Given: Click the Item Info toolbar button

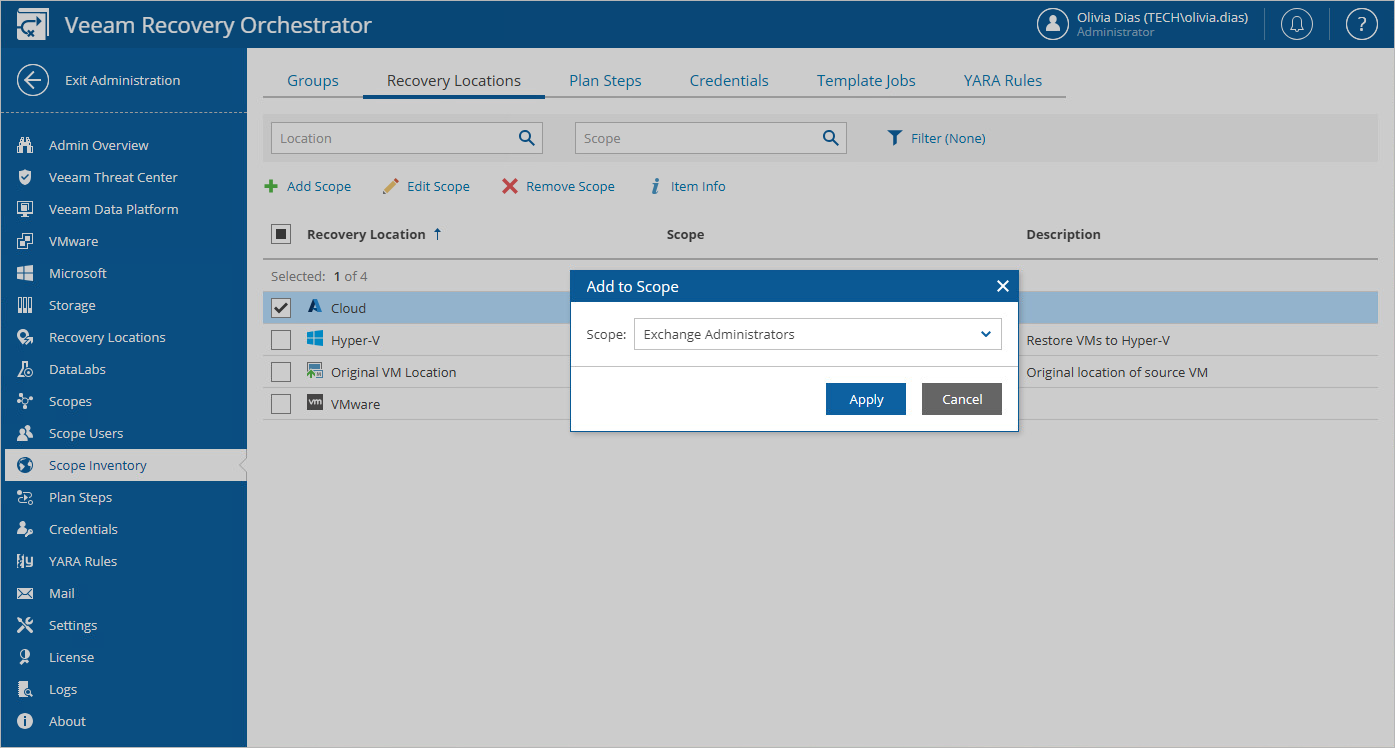Looking at the screenshot, I should click(687, 186).
